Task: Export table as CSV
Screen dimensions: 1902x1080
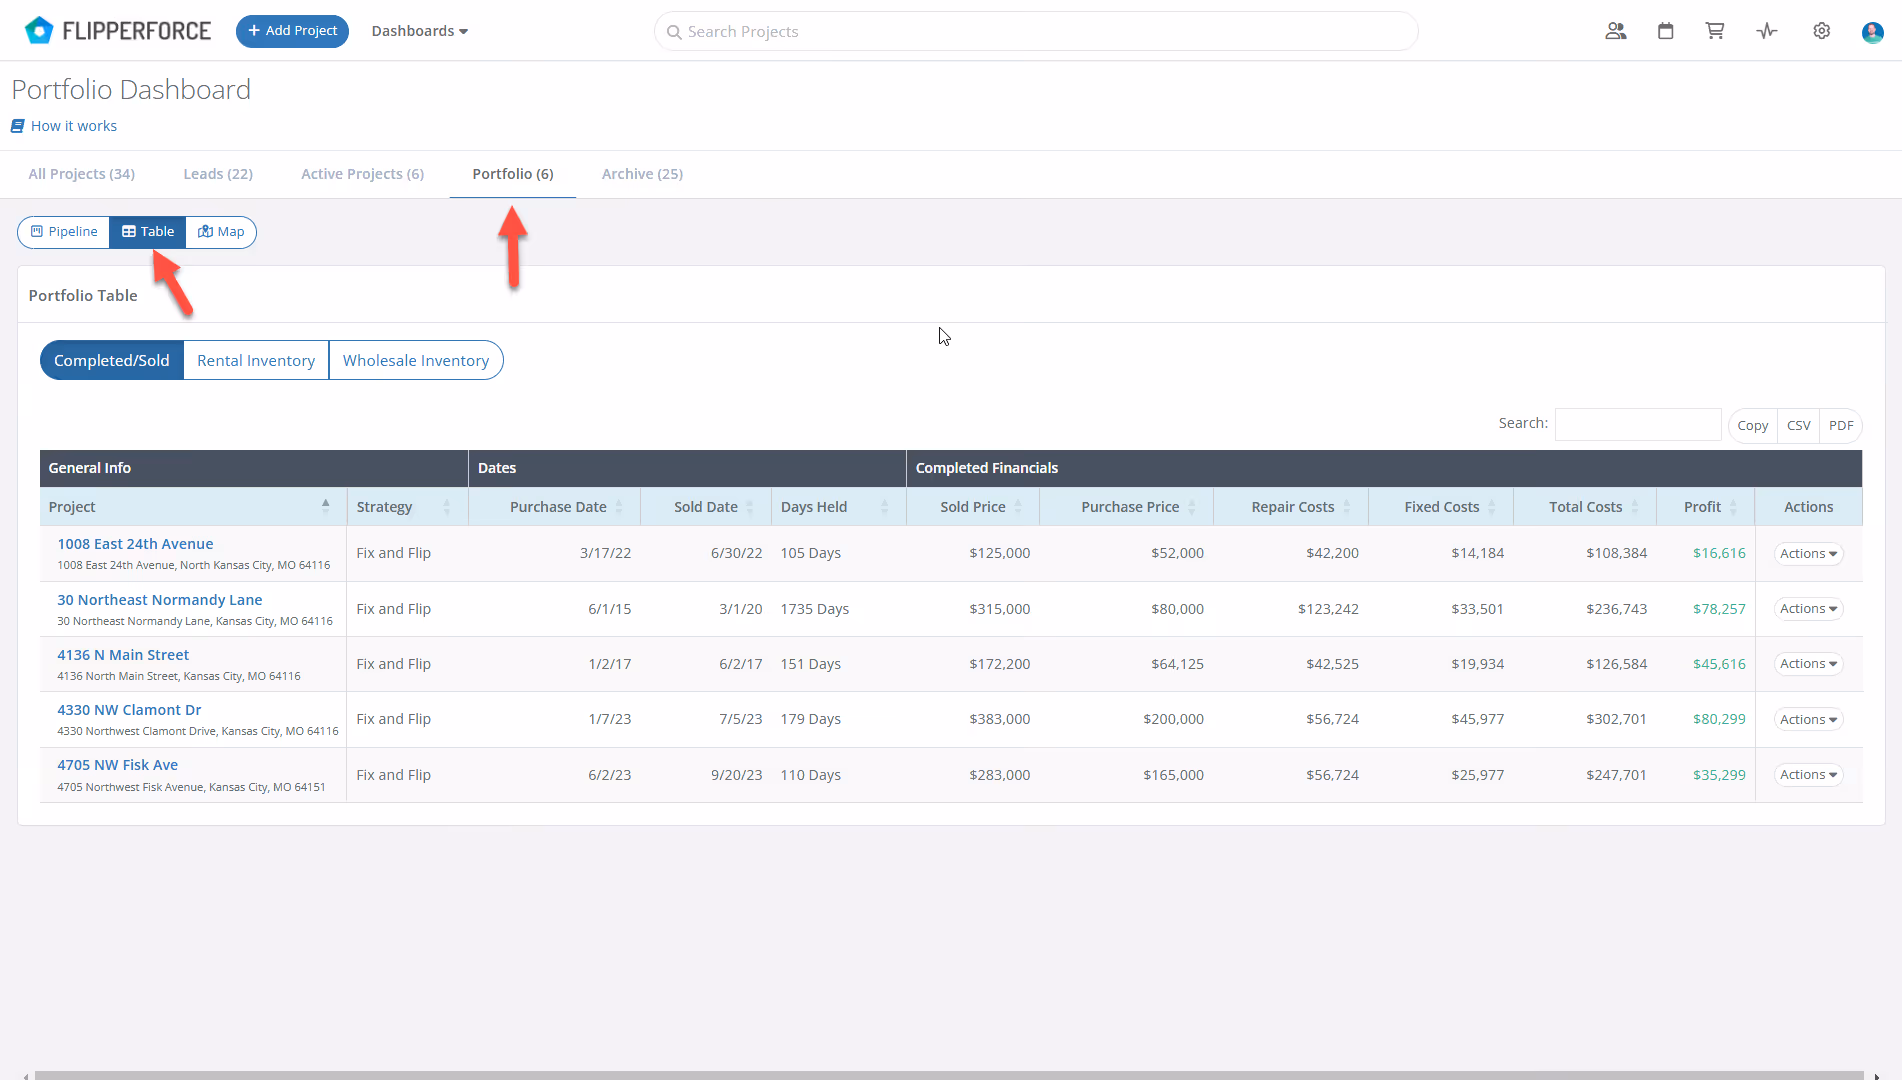Action: coord(1798,425)
